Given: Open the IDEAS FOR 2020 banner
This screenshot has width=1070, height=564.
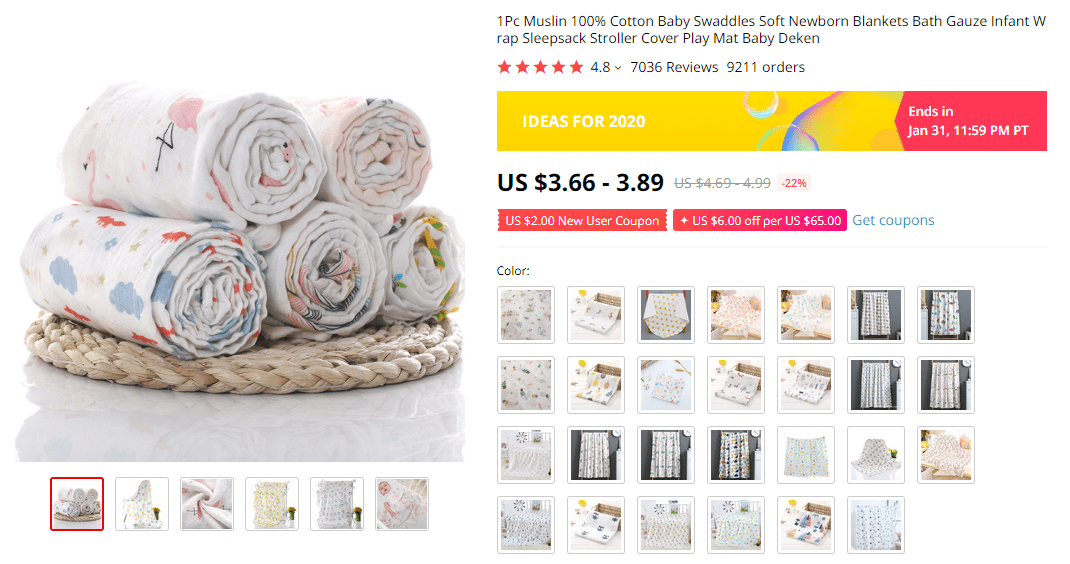Looking at the screenshot, I should [x=771, y=121].
